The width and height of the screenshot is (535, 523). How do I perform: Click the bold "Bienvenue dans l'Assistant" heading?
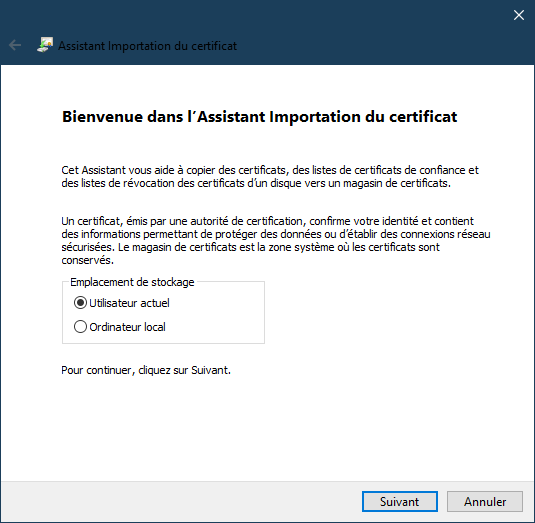pos(259,117)
